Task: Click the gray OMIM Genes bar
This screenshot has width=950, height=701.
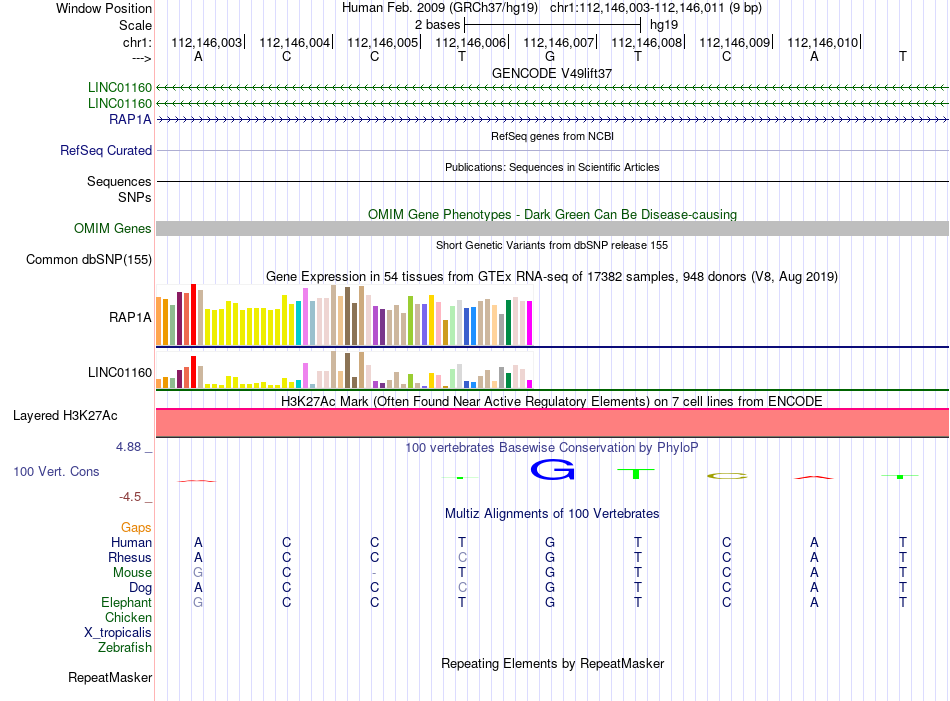Action: point(552,228)
